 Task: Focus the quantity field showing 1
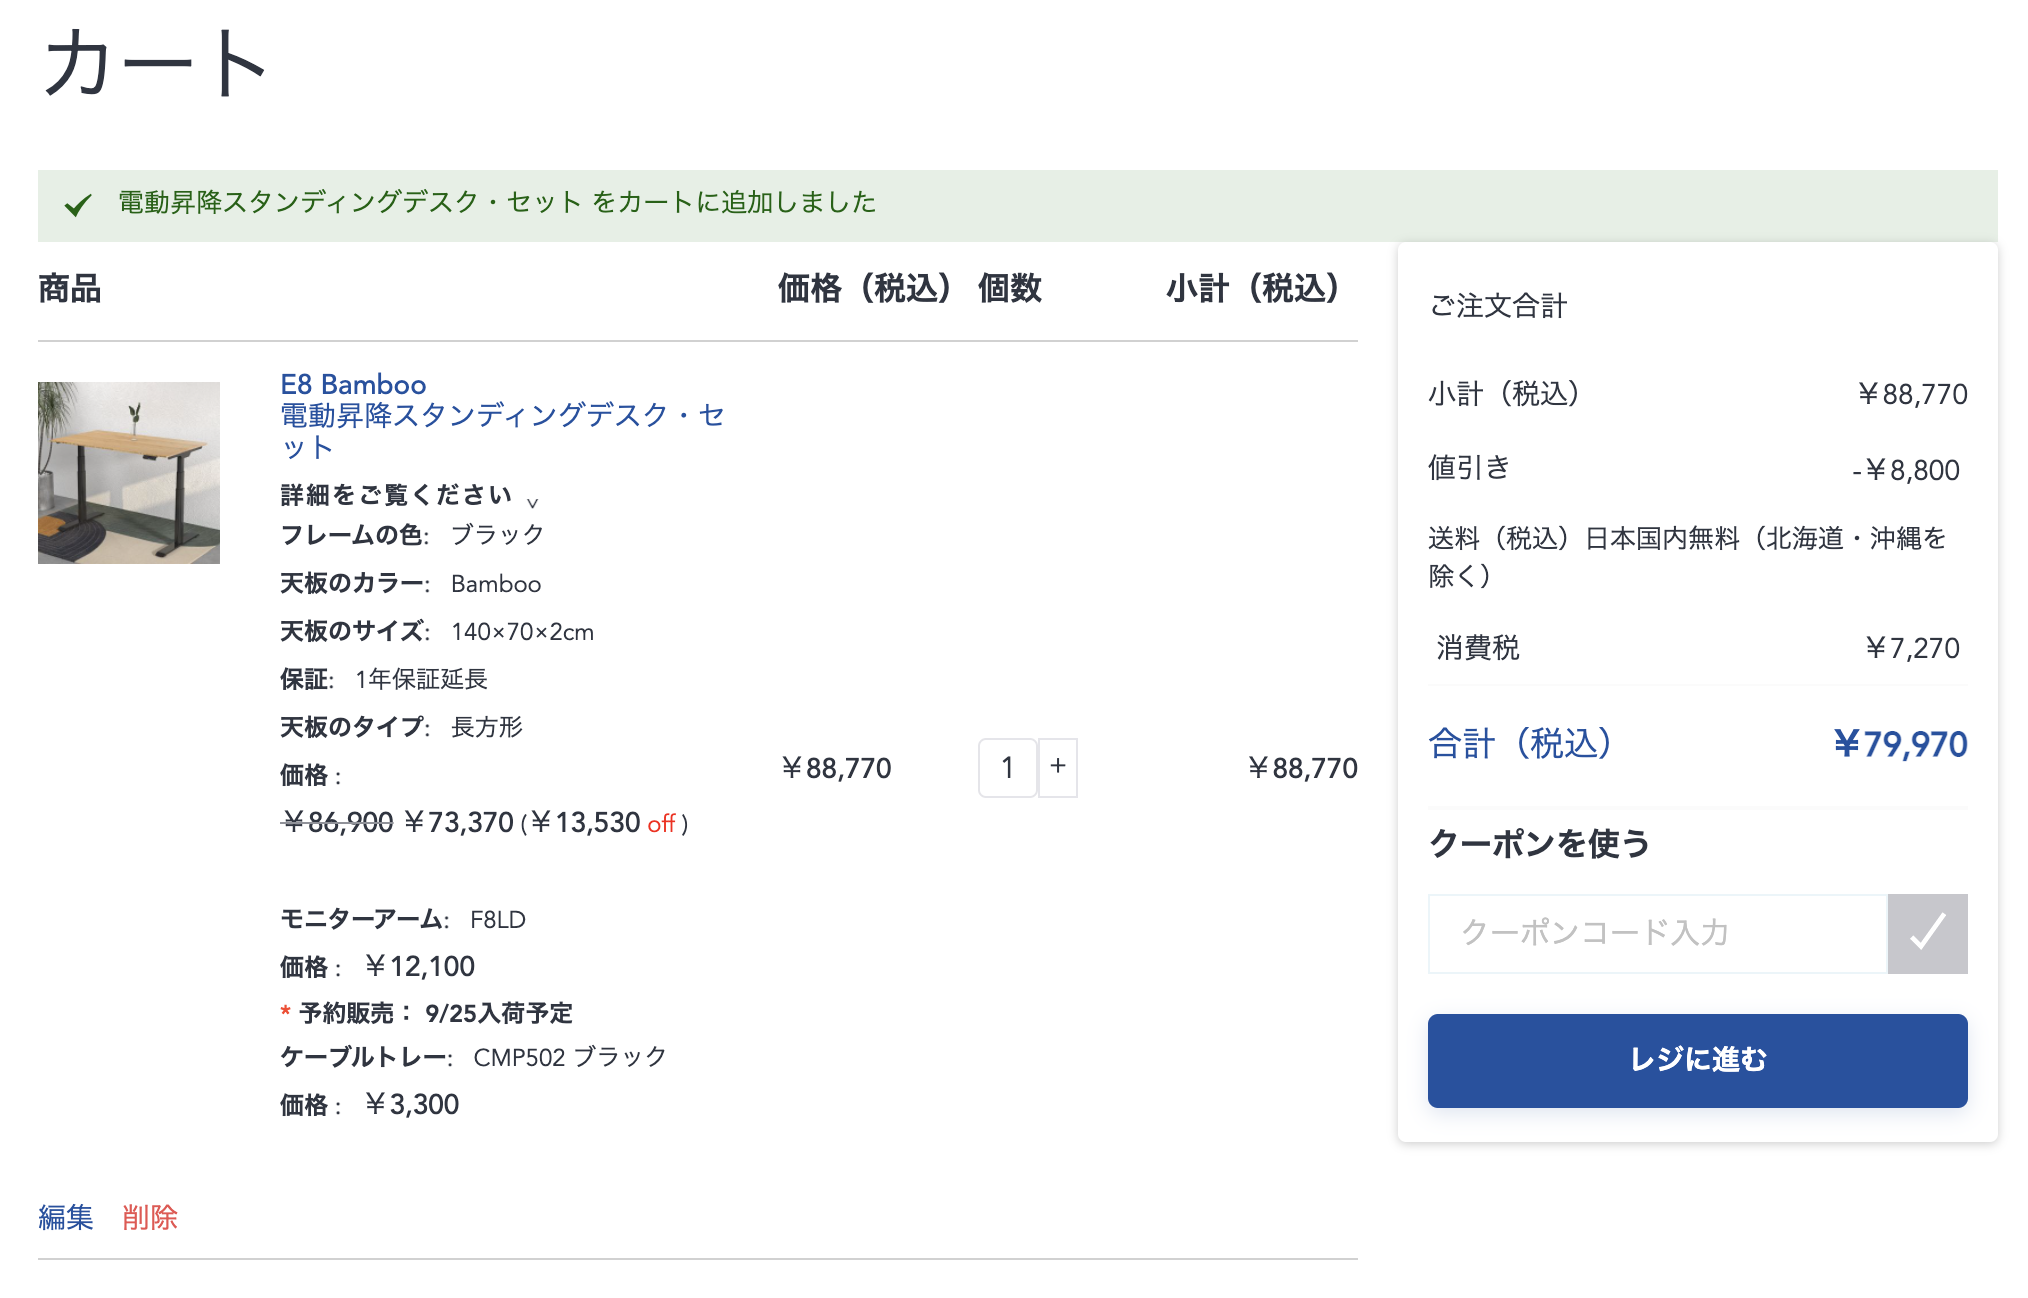coord(1007,767)
